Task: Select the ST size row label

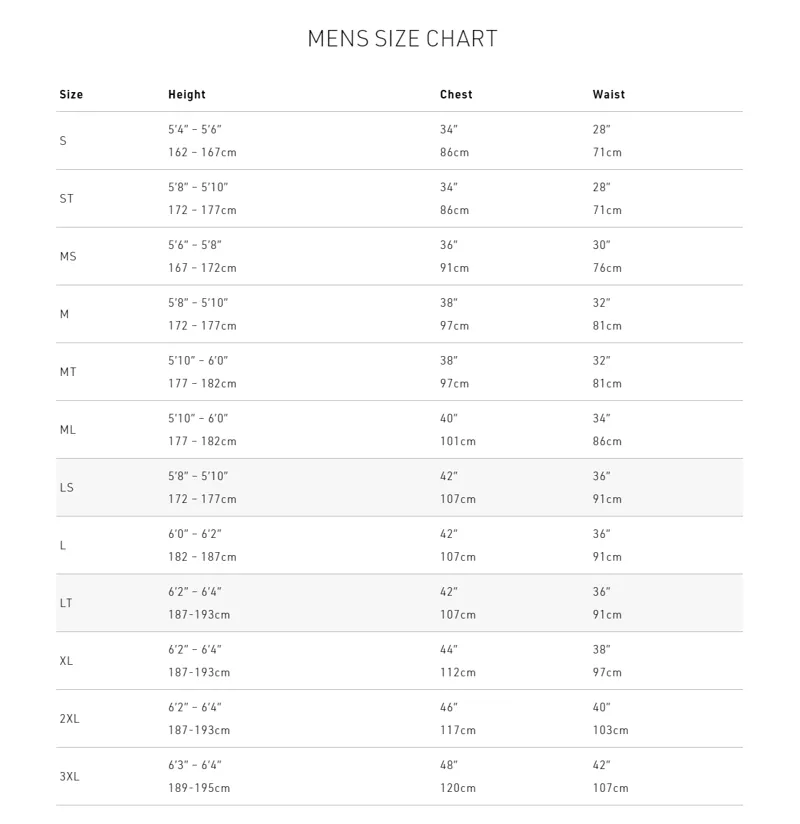Action: tap(66, 199)
